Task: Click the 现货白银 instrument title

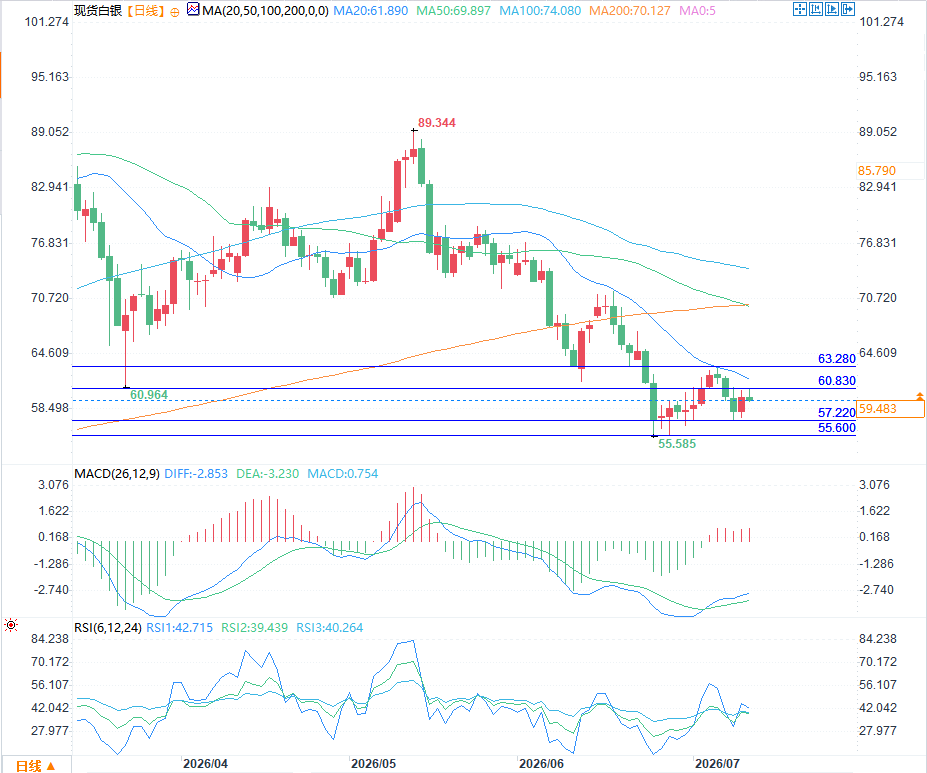Action: point(98,11)
